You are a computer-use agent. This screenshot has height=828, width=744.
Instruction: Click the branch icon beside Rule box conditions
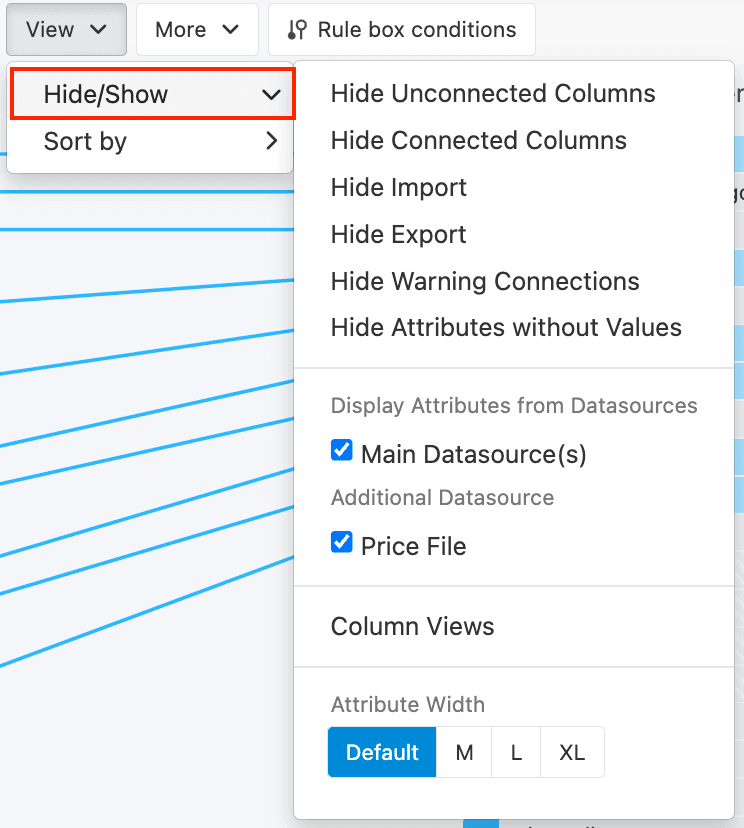(x=297, y=30)
